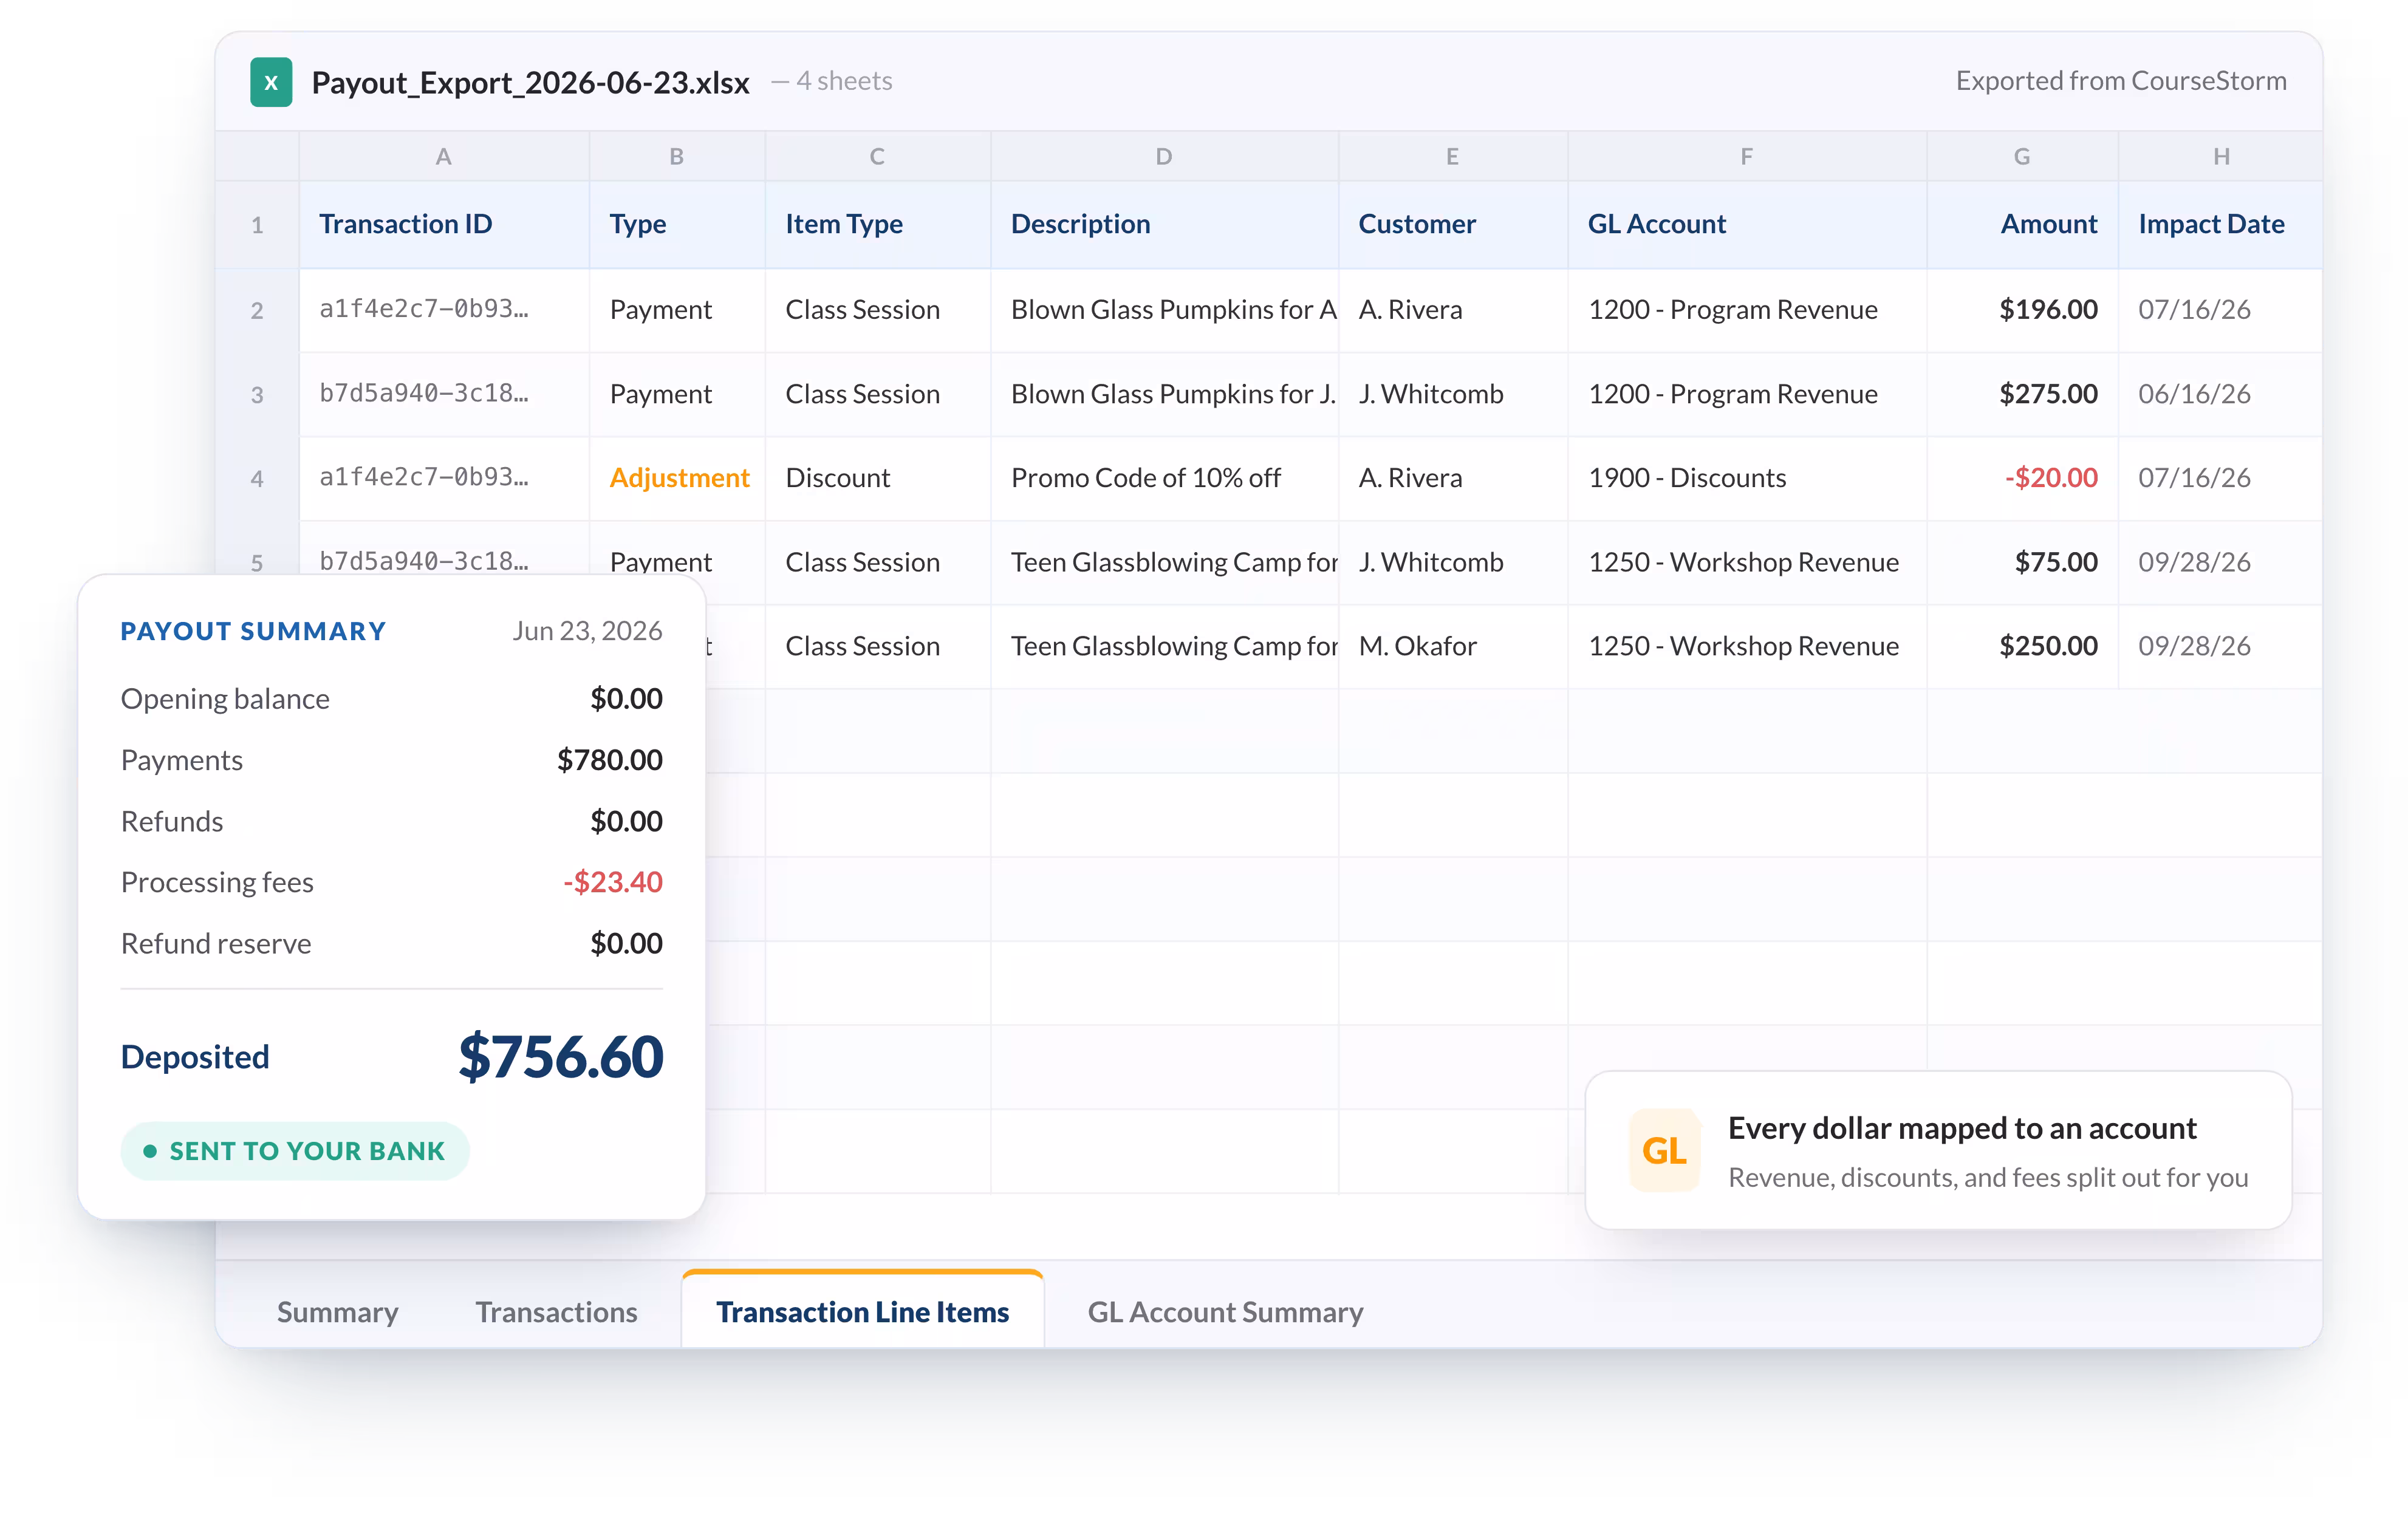Screen dimensions: 2408x1516
Task: Switch to the Transactions sheet tab
Action: (x=556, y=1311)
